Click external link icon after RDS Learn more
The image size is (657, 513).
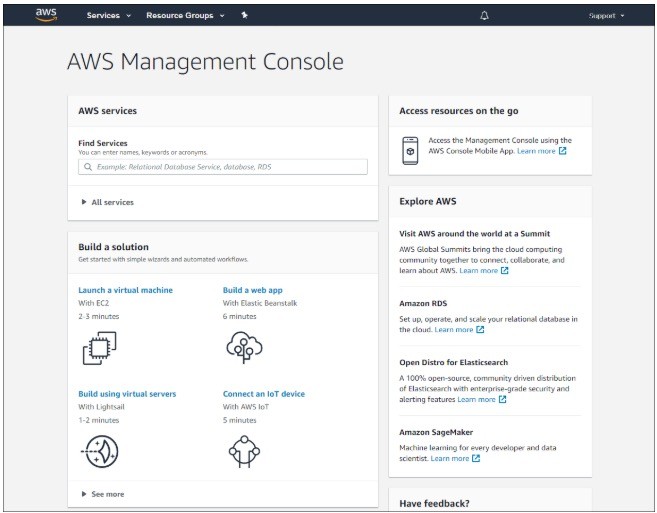(481, 329)
